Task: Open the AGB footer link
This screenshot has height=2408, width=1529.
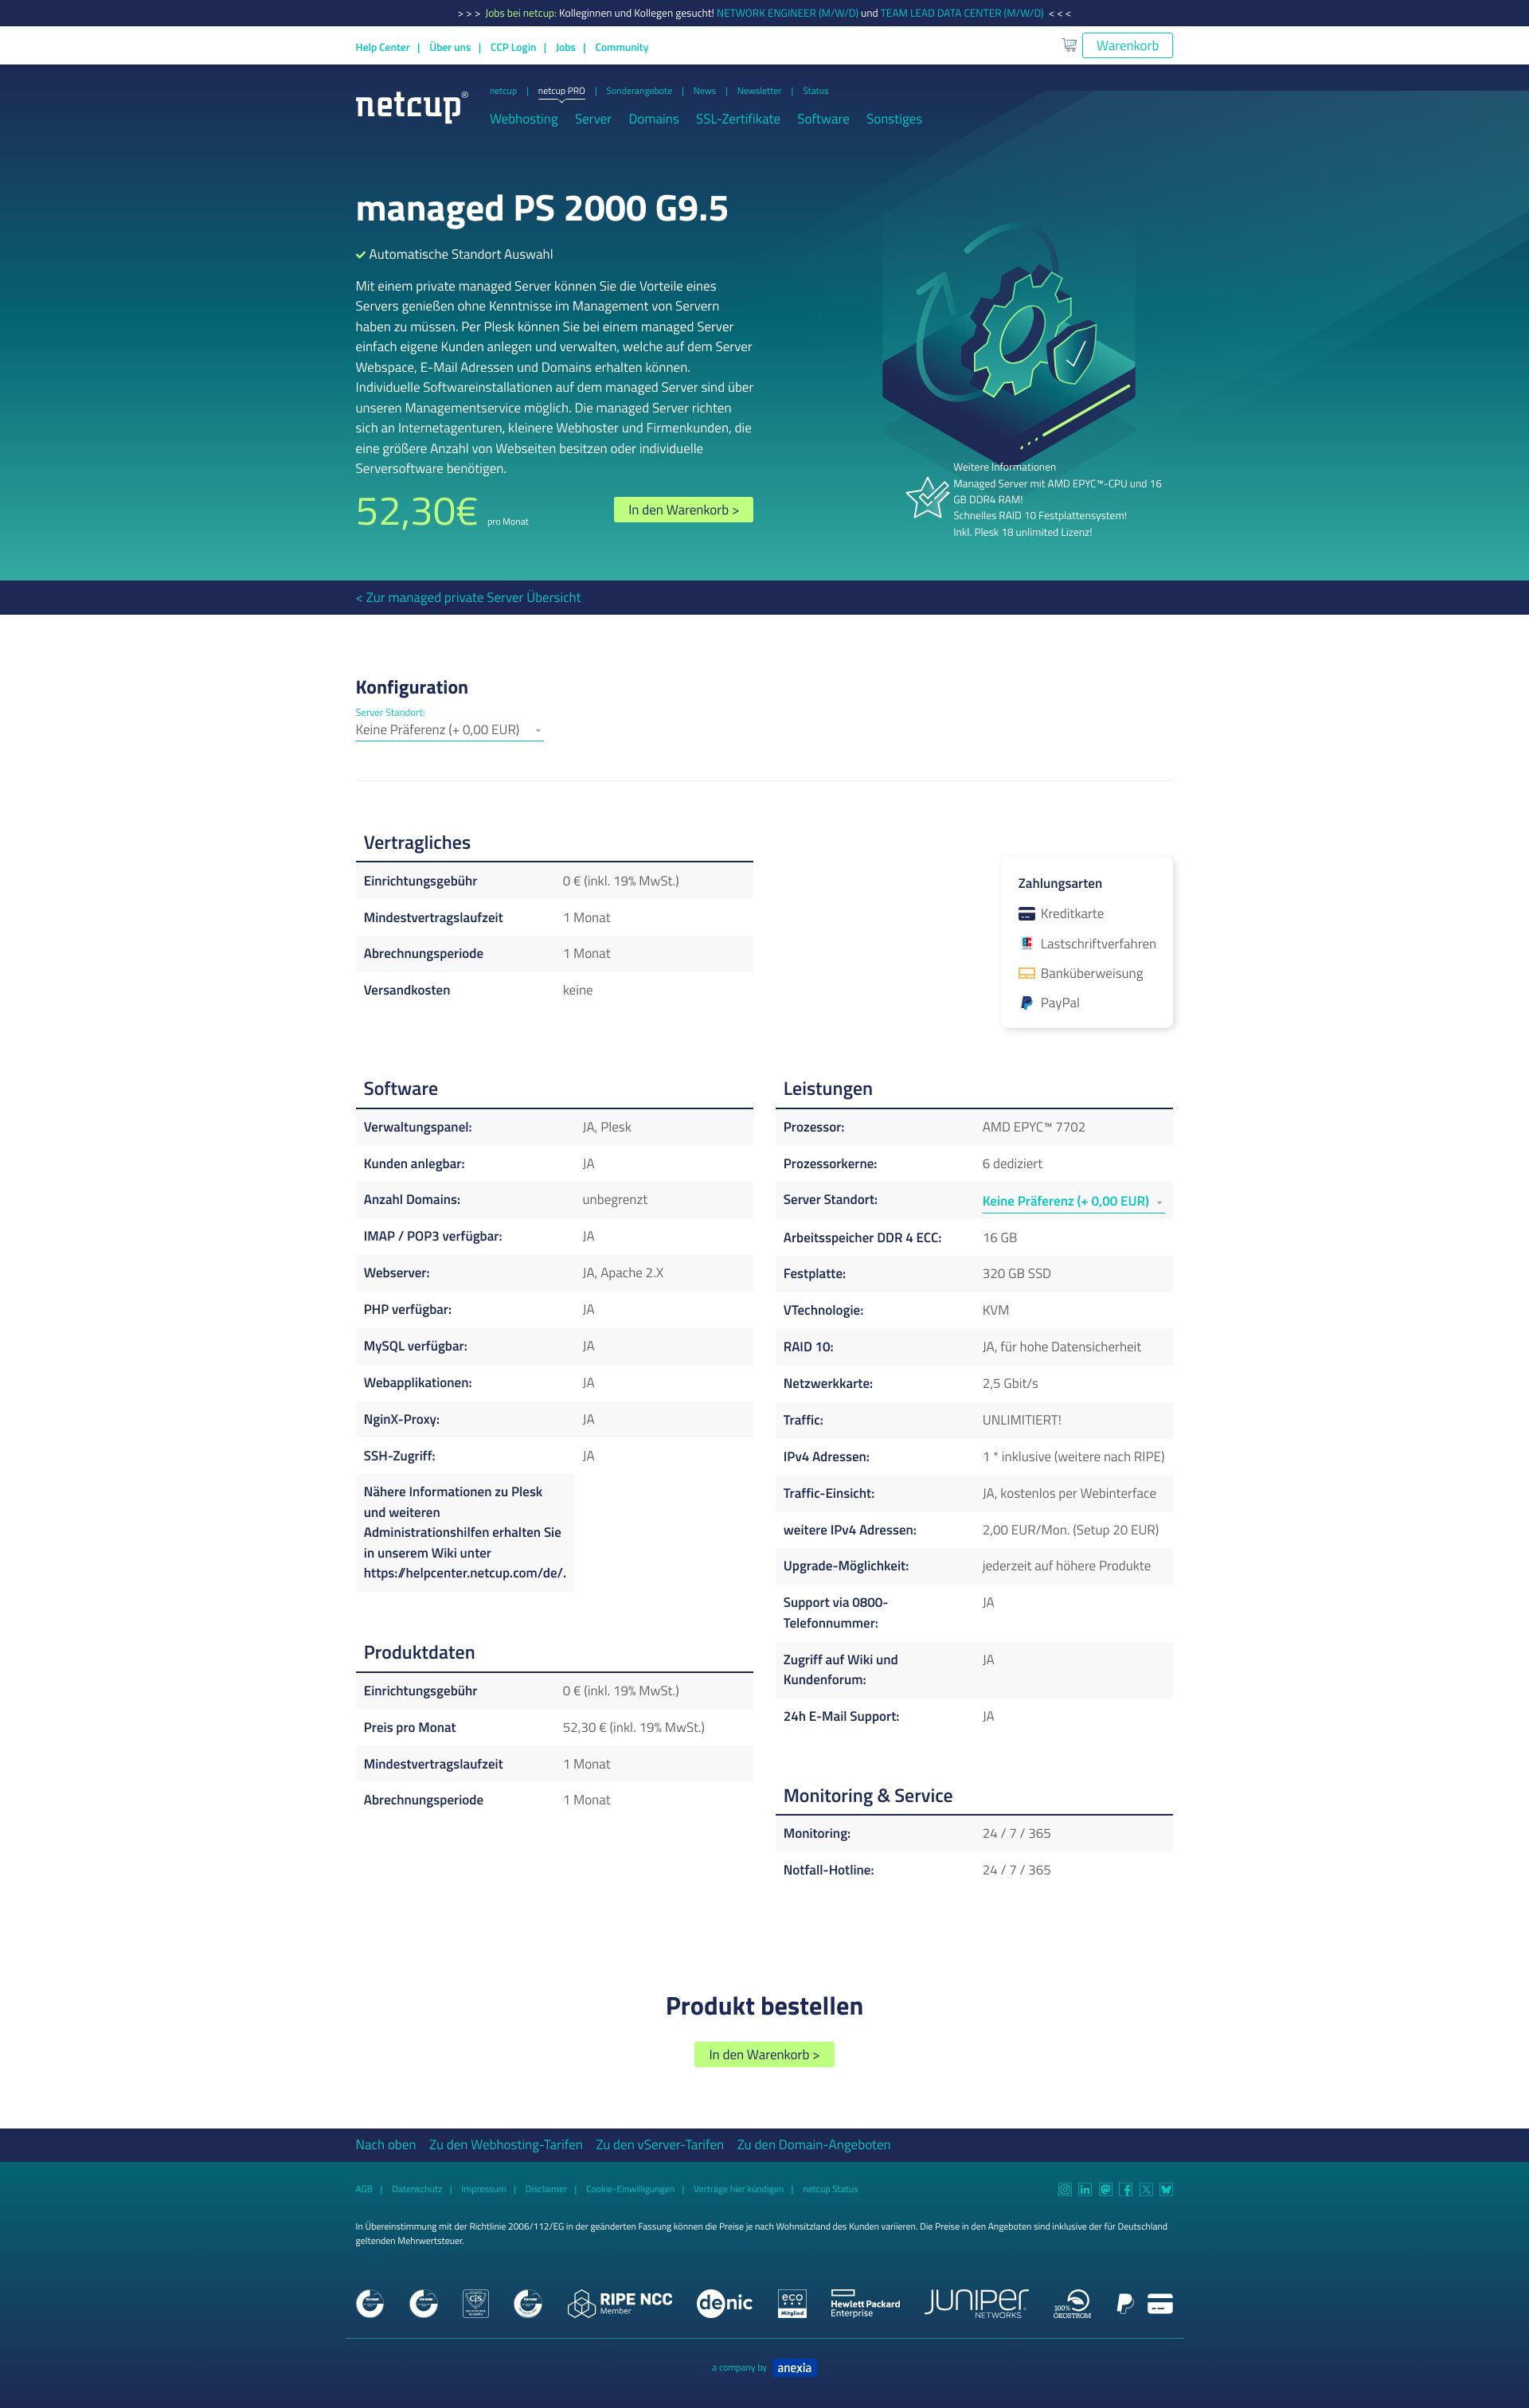Action: pyautogui.click(x=364, y=2190)
